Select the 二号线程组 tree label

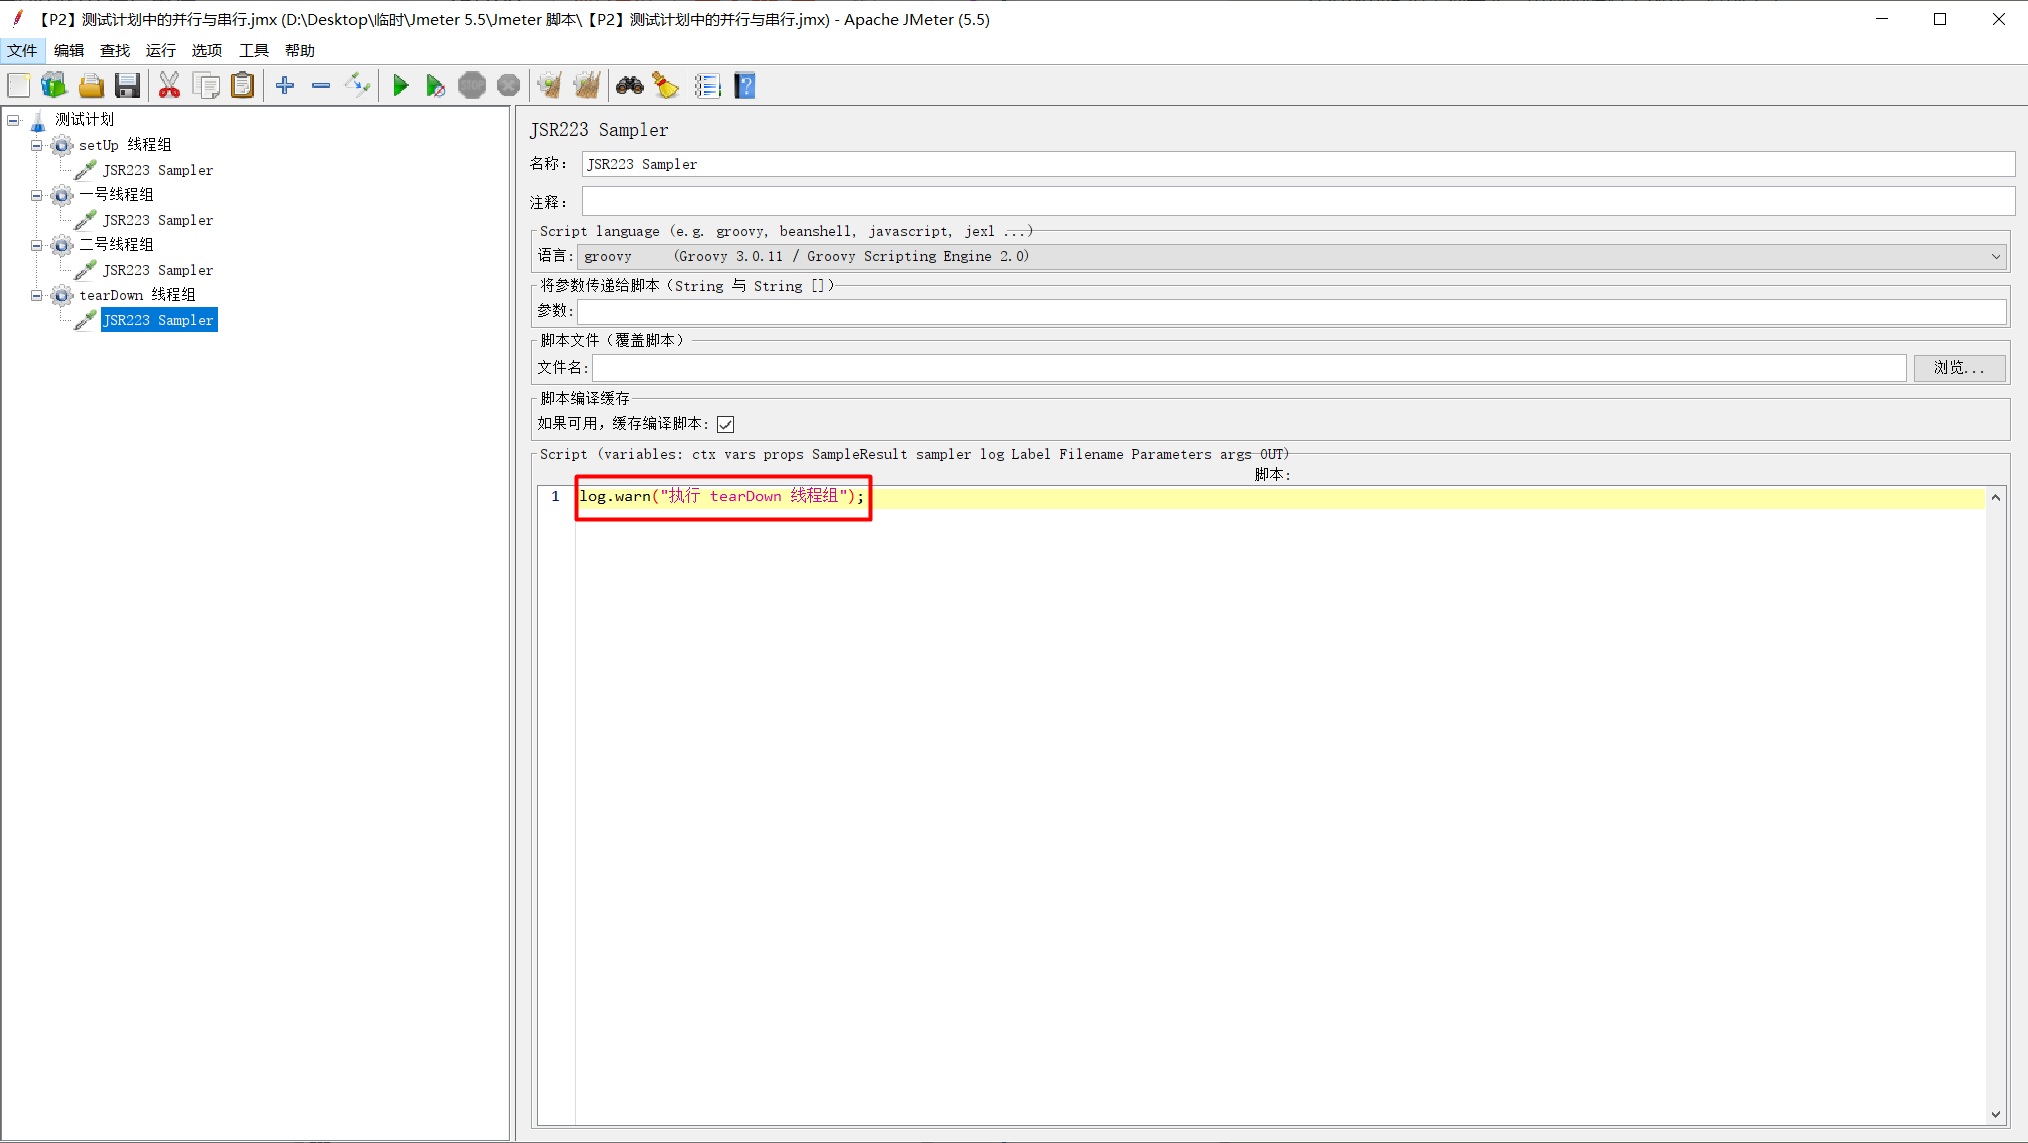click(x=116, y=245)
